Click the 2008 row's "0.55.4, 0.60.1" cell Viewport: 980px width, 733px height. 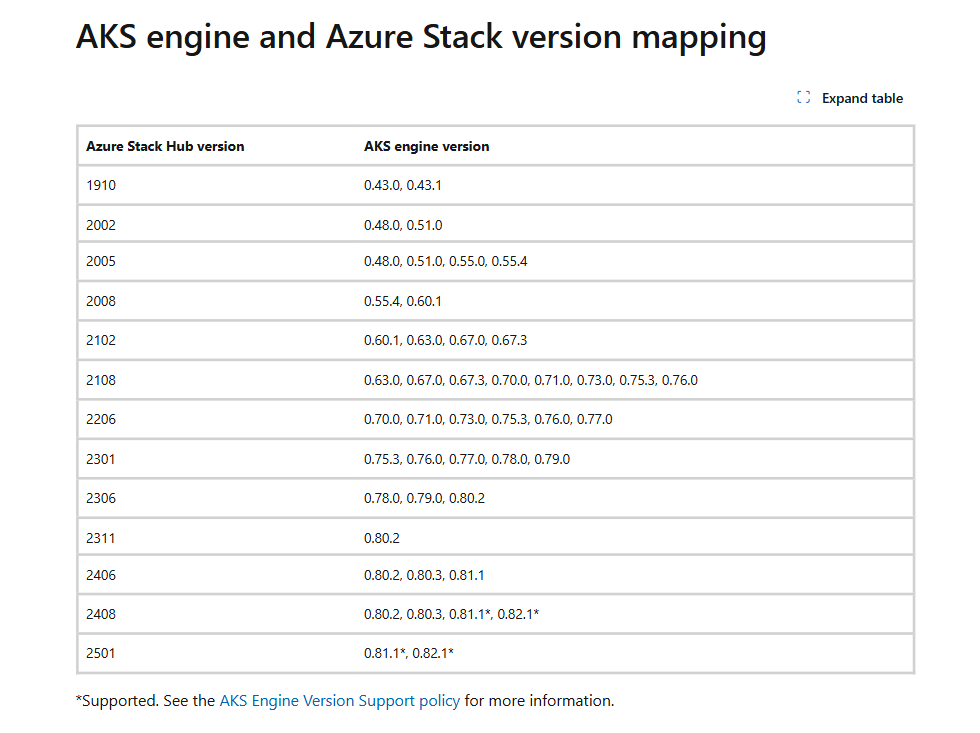click(x=403, y=301)
